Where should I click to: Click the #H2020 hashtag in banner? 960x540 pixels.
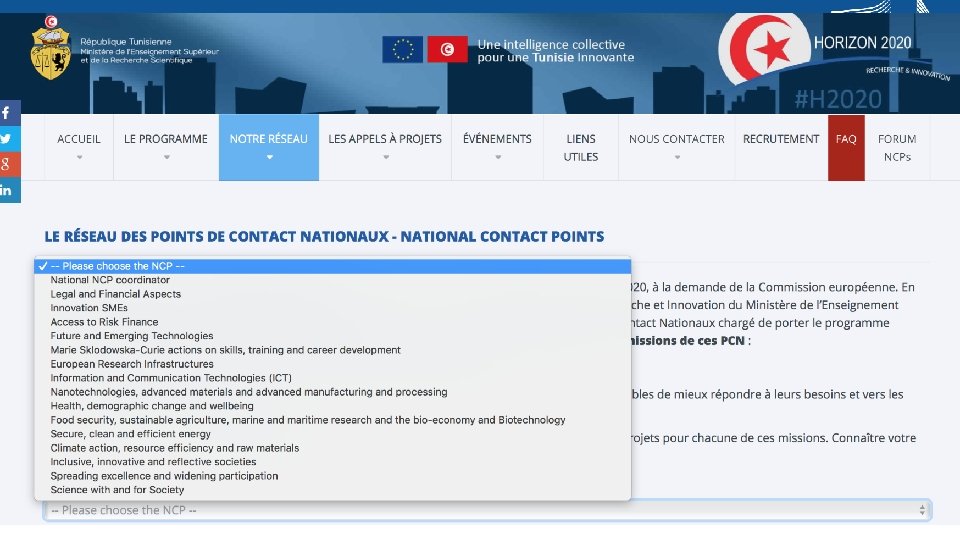pyautogui.click(x=838, y=99)
